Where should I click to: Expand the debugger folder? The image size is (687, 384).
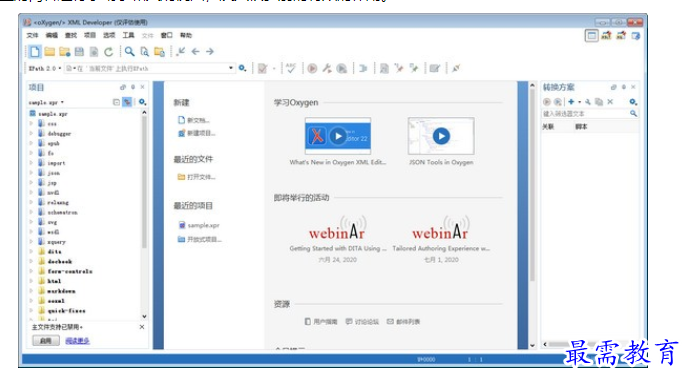click(31, 133)
